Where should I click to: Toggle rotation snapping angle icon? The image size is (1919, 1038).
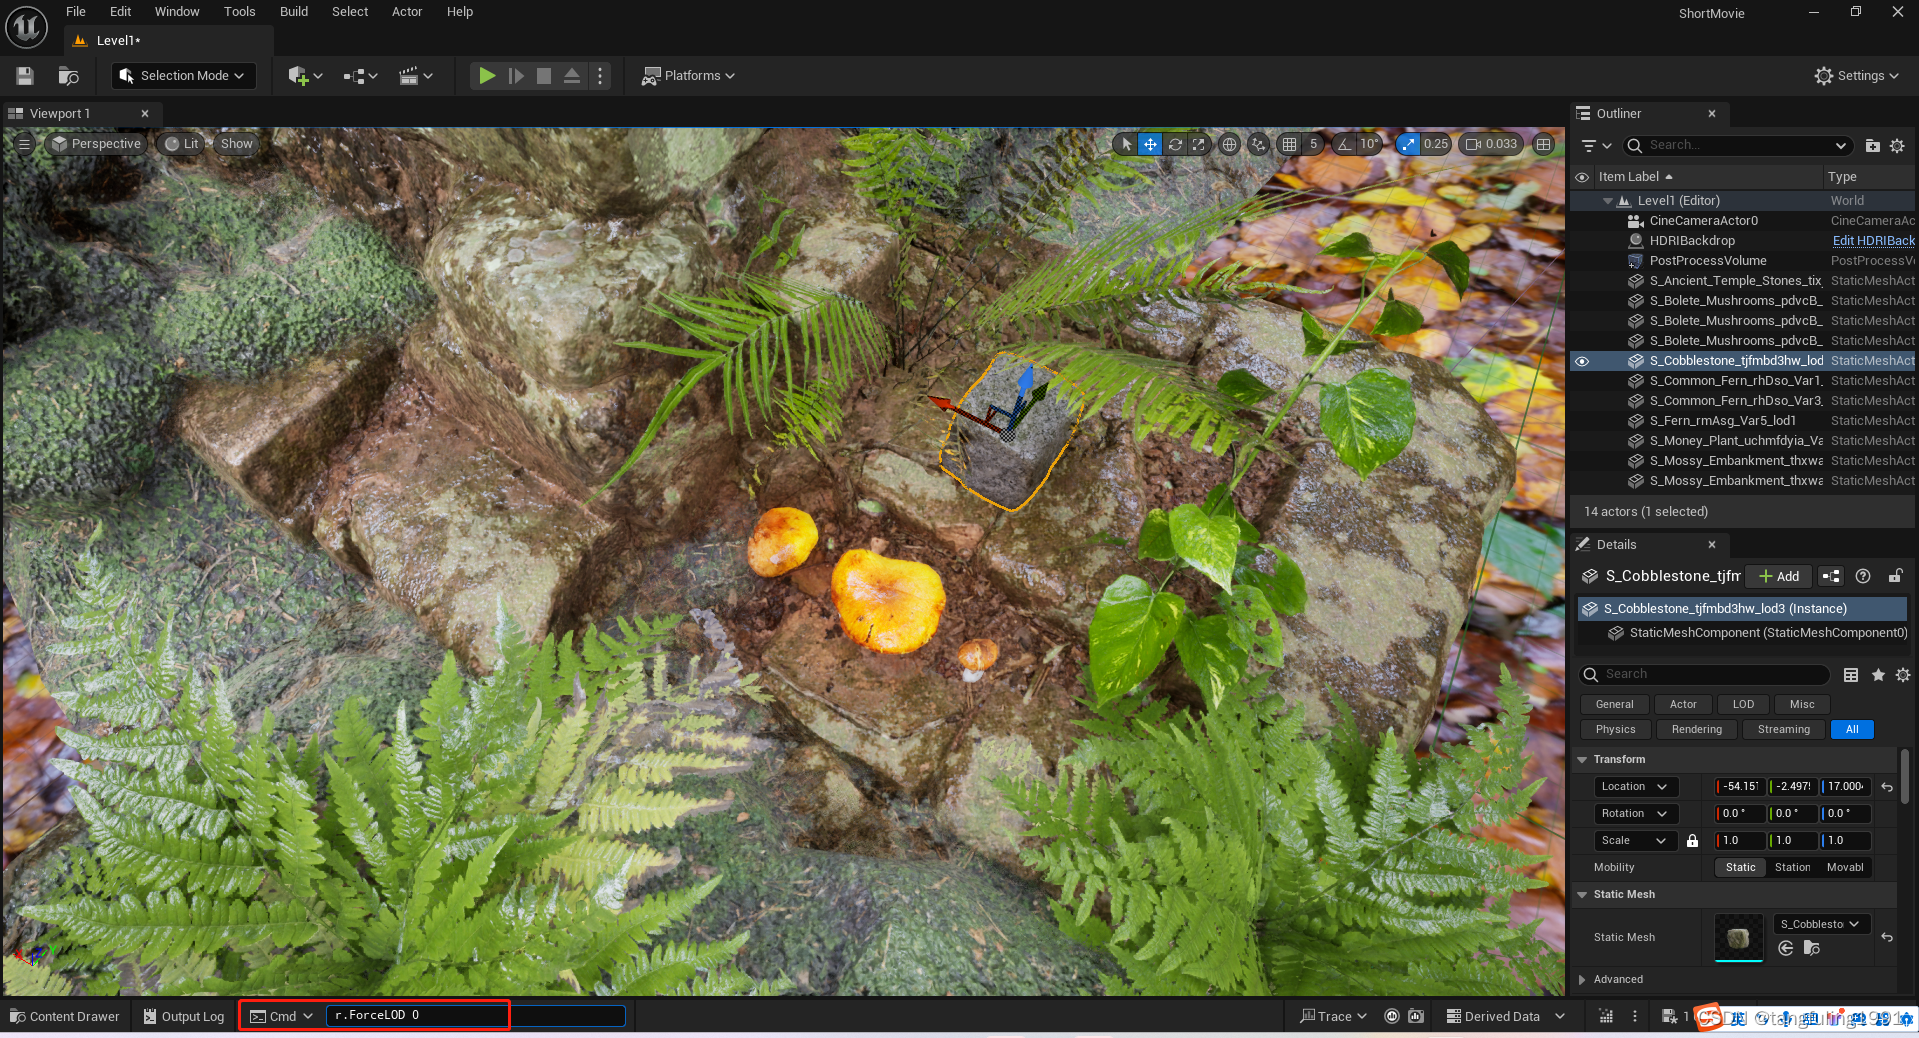tap(1345, 144)
